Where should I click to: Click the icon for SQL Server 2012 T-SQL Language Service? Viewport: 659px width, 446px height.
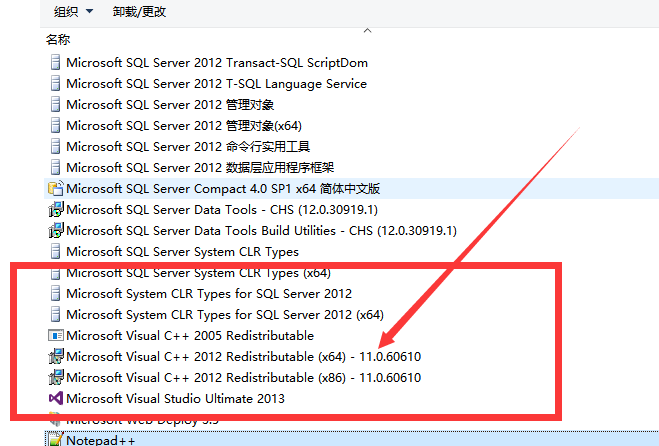point(55,83)
